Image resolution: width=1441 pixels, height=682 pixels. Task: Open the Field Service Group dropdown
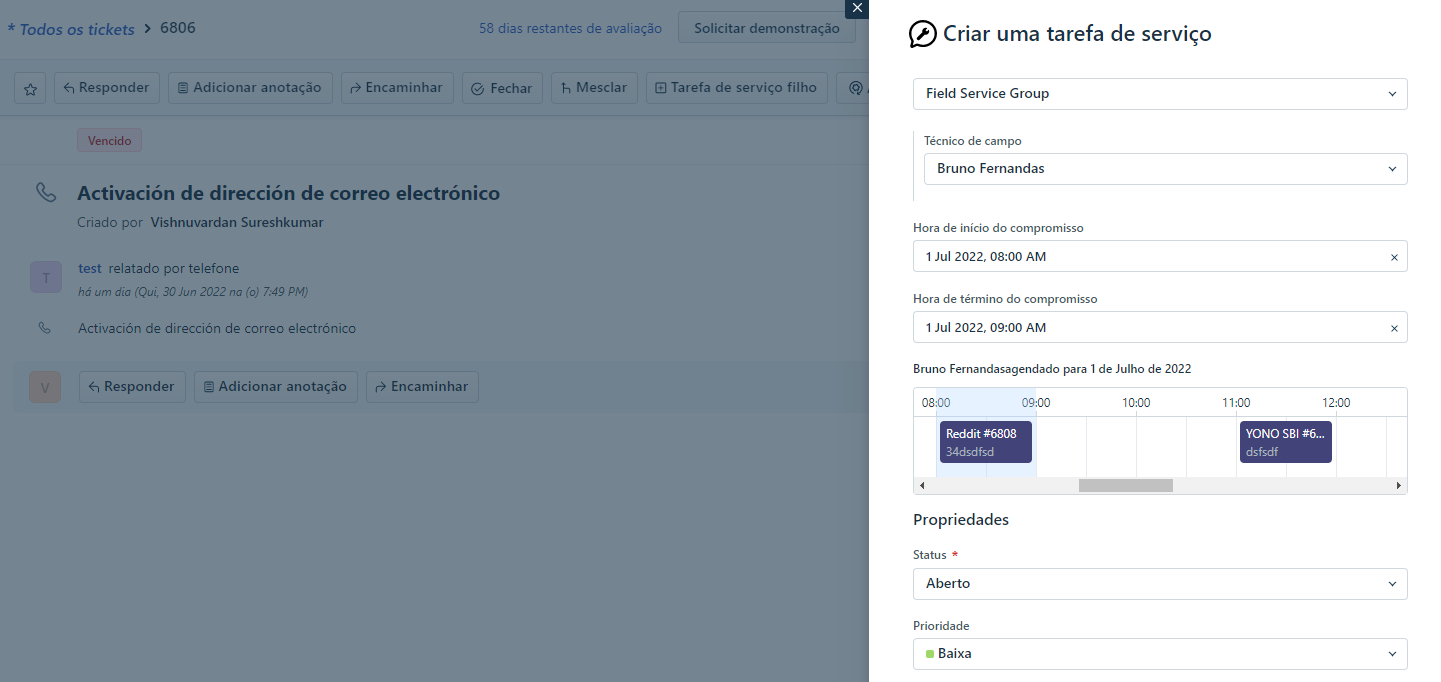[1160, 93]
